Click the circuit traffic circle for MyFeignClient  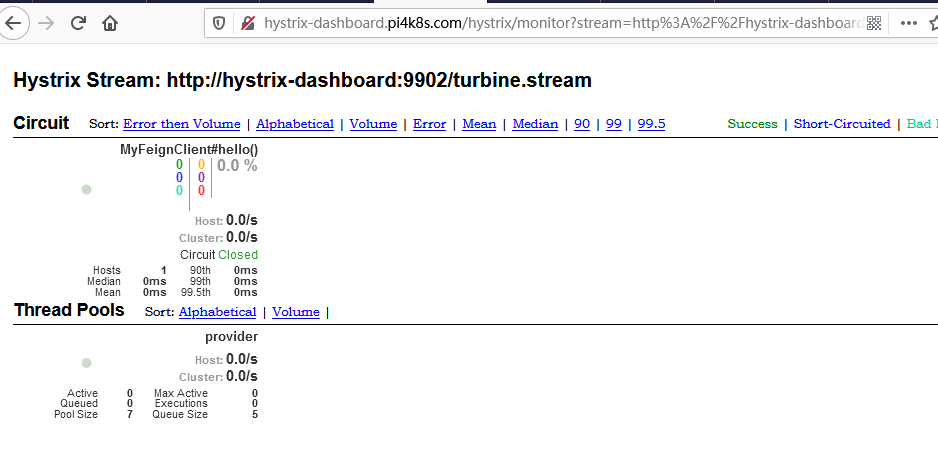86,190
